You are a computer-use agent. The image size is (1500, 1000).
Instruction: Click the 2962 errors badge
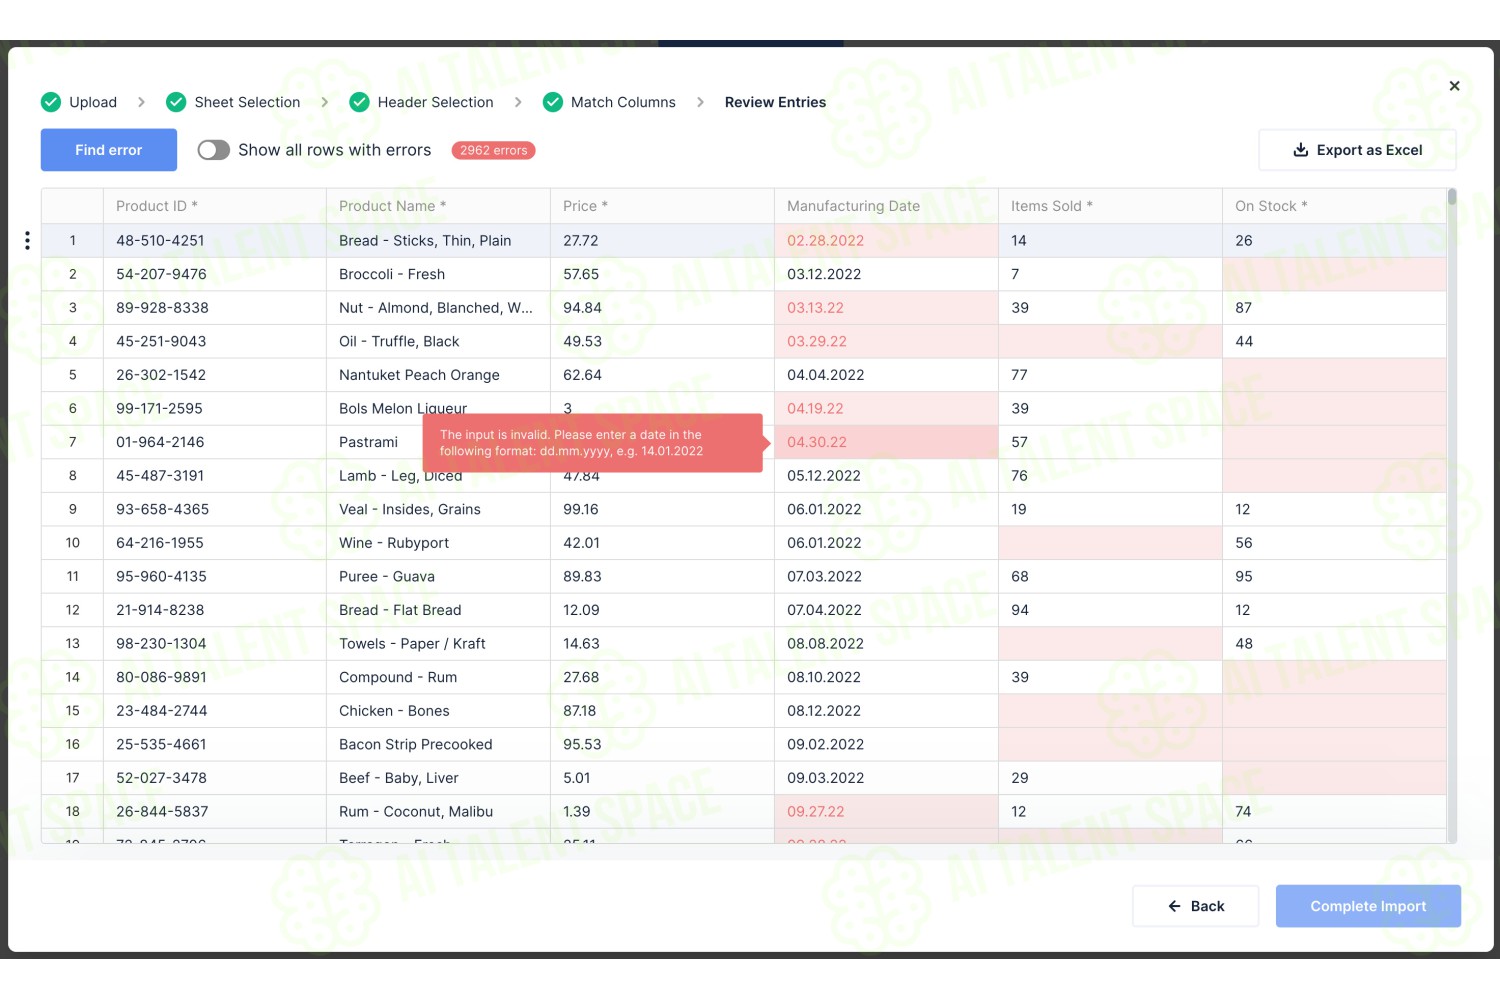point(493,150)
